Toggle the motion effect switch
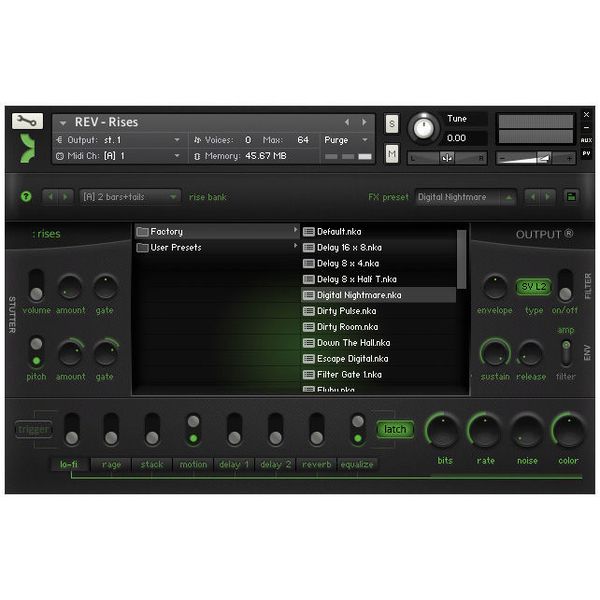This screenshot has height=600, width=600. [193, 429]
